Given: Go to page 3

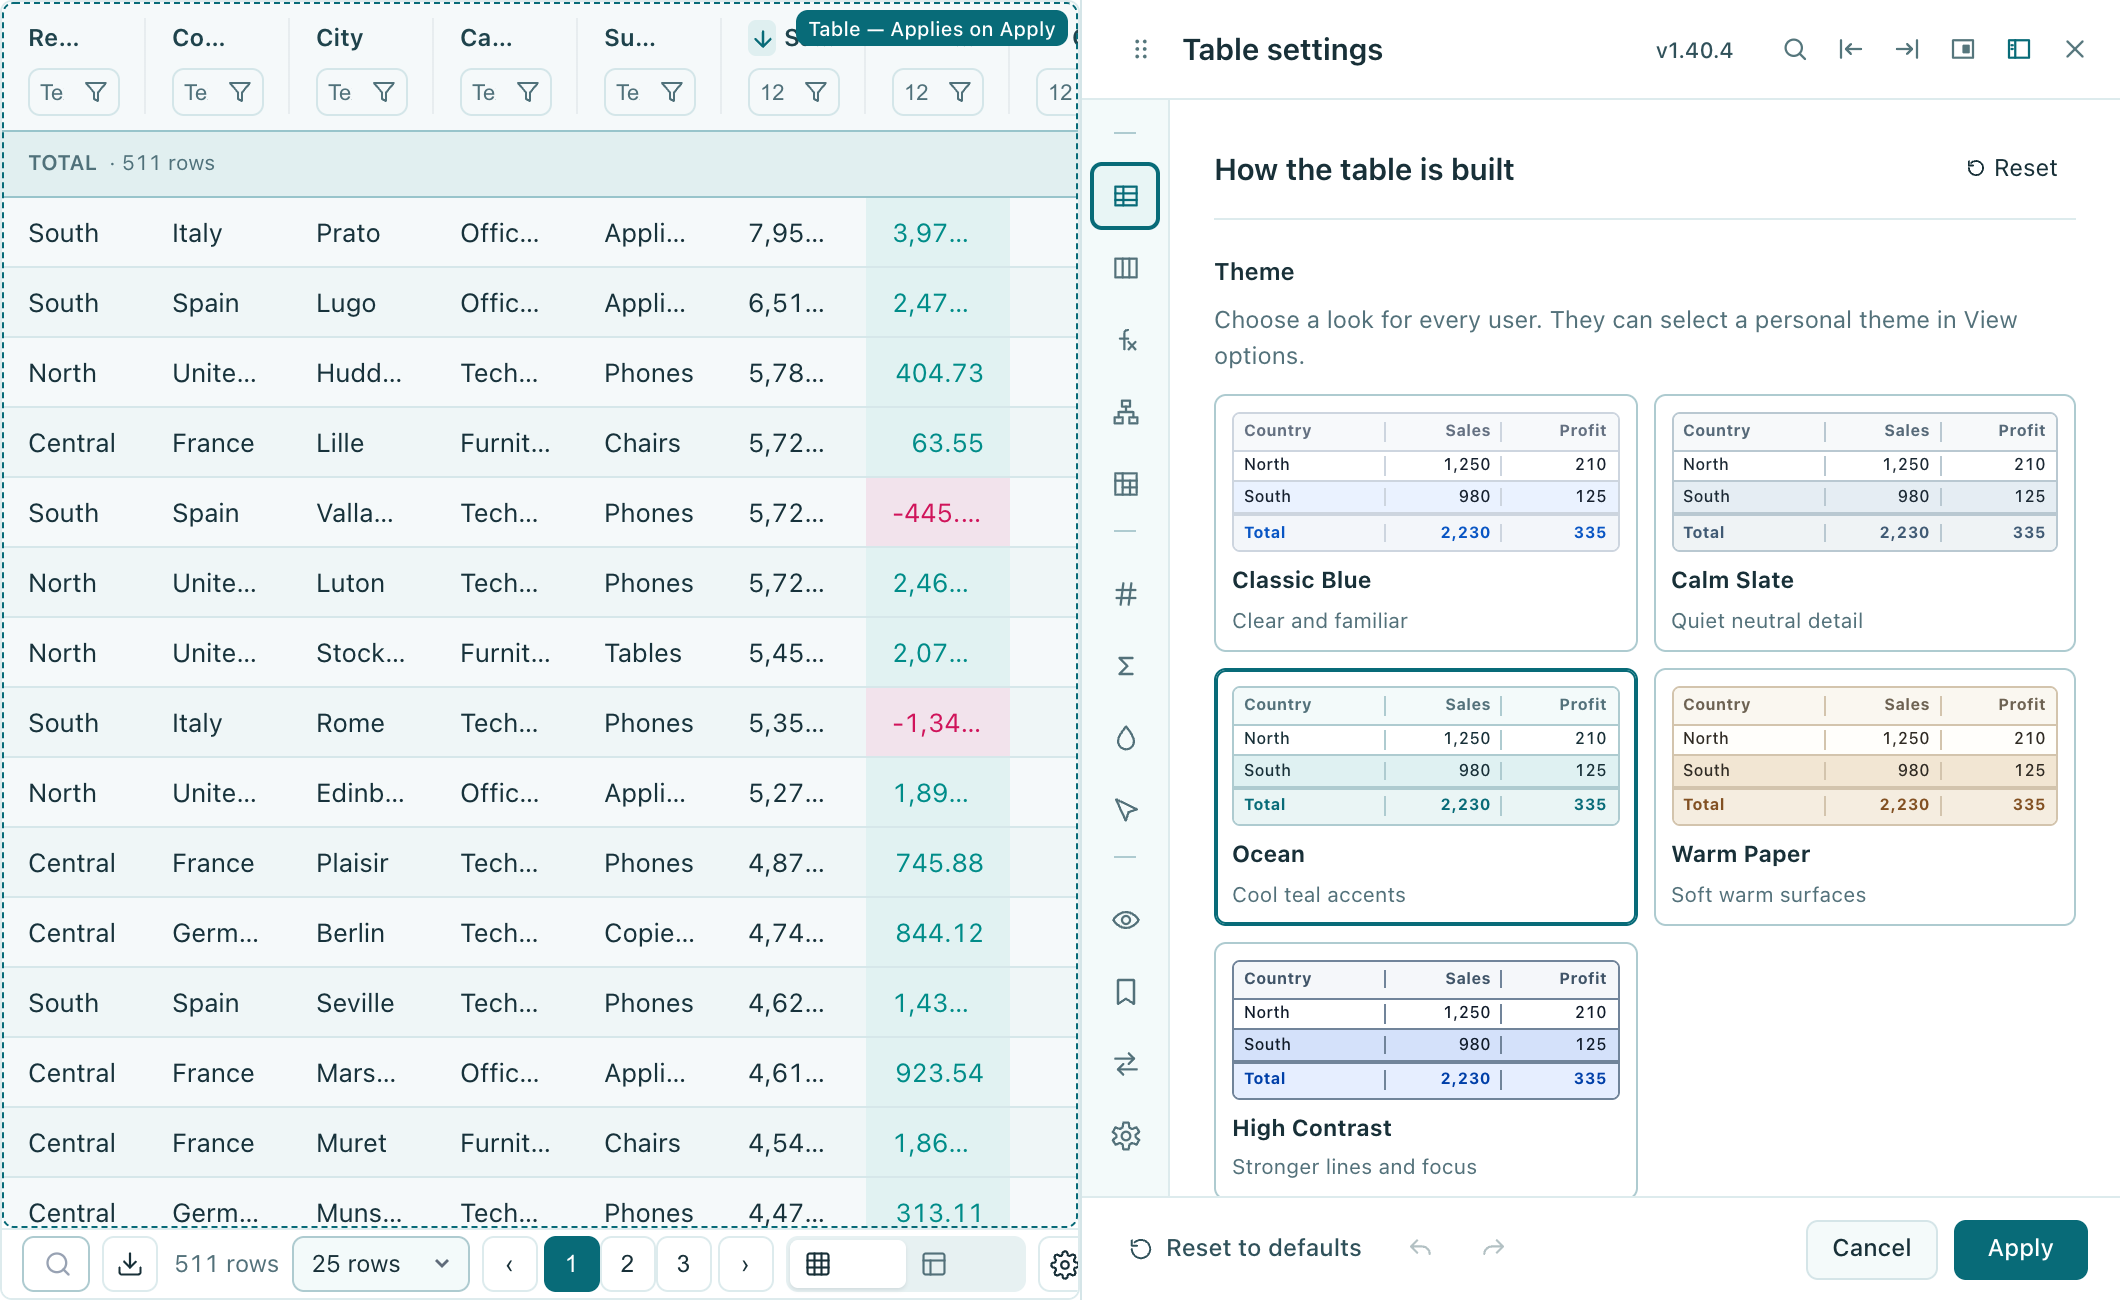Looking at the screenshot, I should [683, 1264].
